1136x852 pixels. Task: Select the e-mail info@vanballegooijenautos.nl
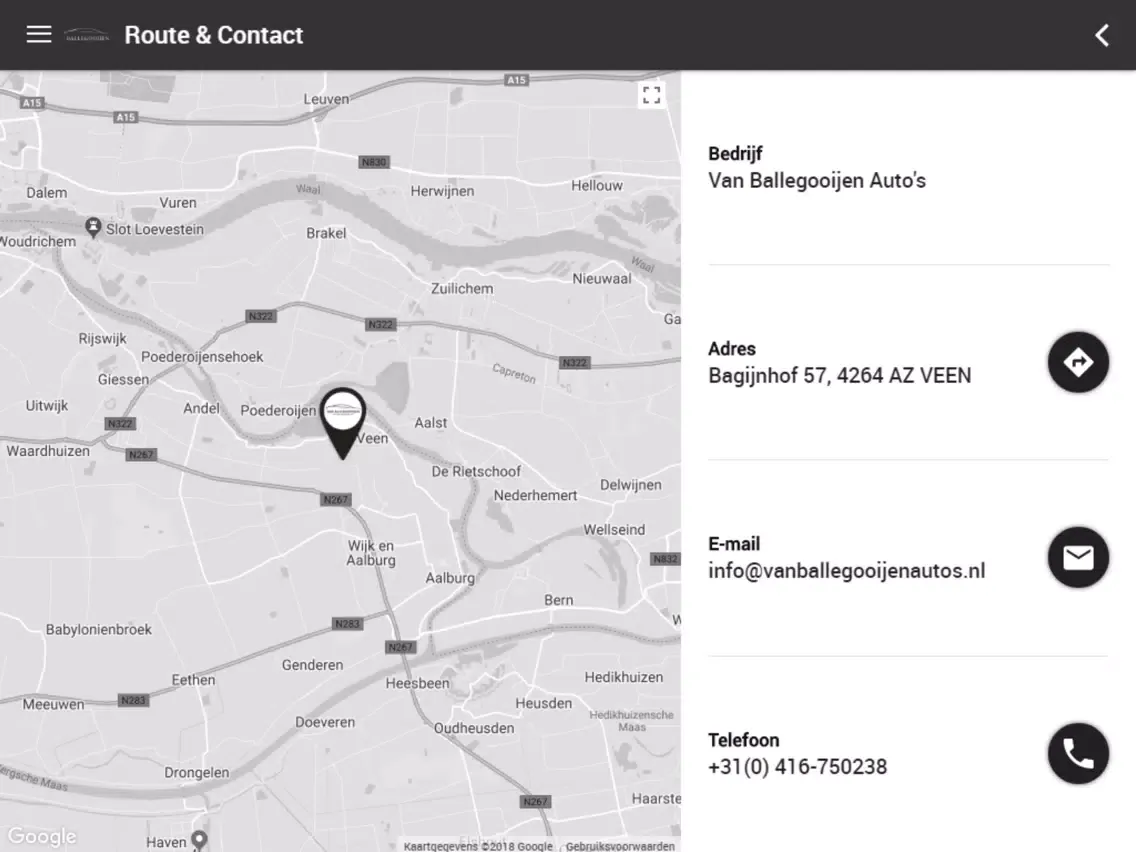[x=847, y=571]
